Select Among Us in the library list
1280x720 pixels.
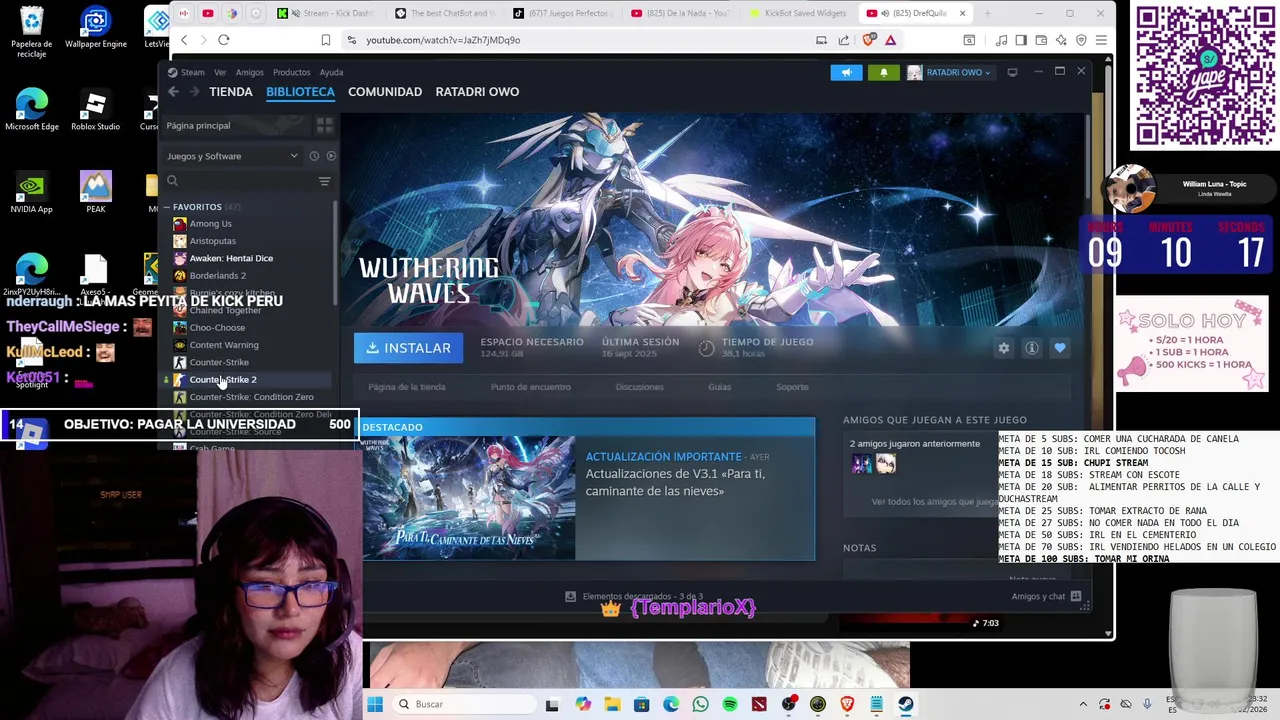tap(210, 224)
